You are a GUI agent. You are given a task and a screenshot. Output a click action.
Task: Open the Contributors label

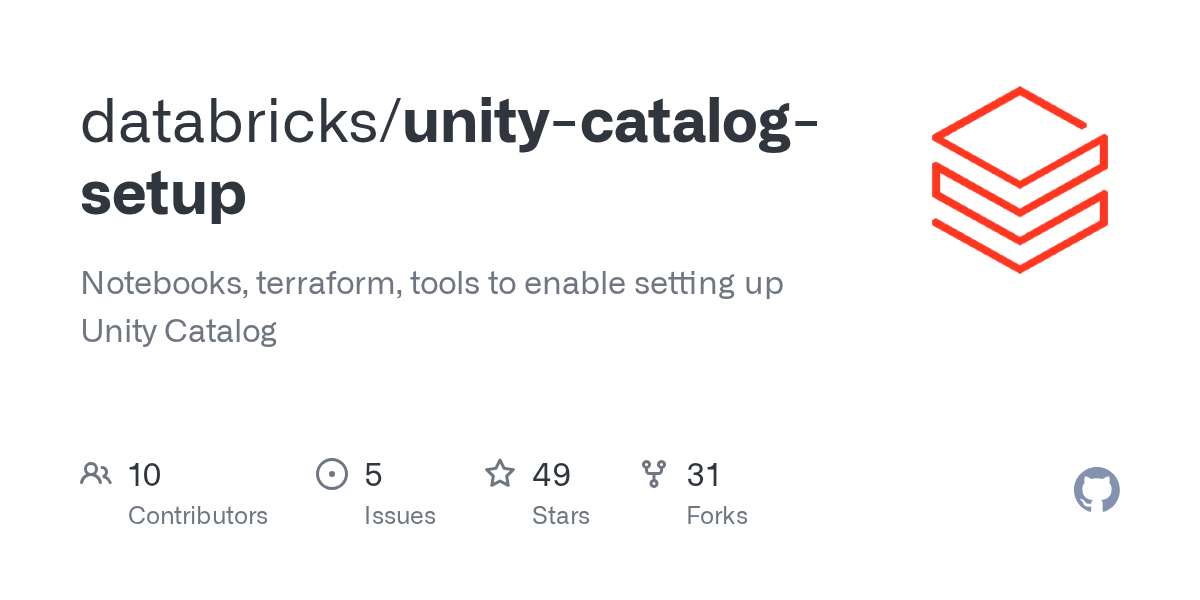click(x=198, y=516)
